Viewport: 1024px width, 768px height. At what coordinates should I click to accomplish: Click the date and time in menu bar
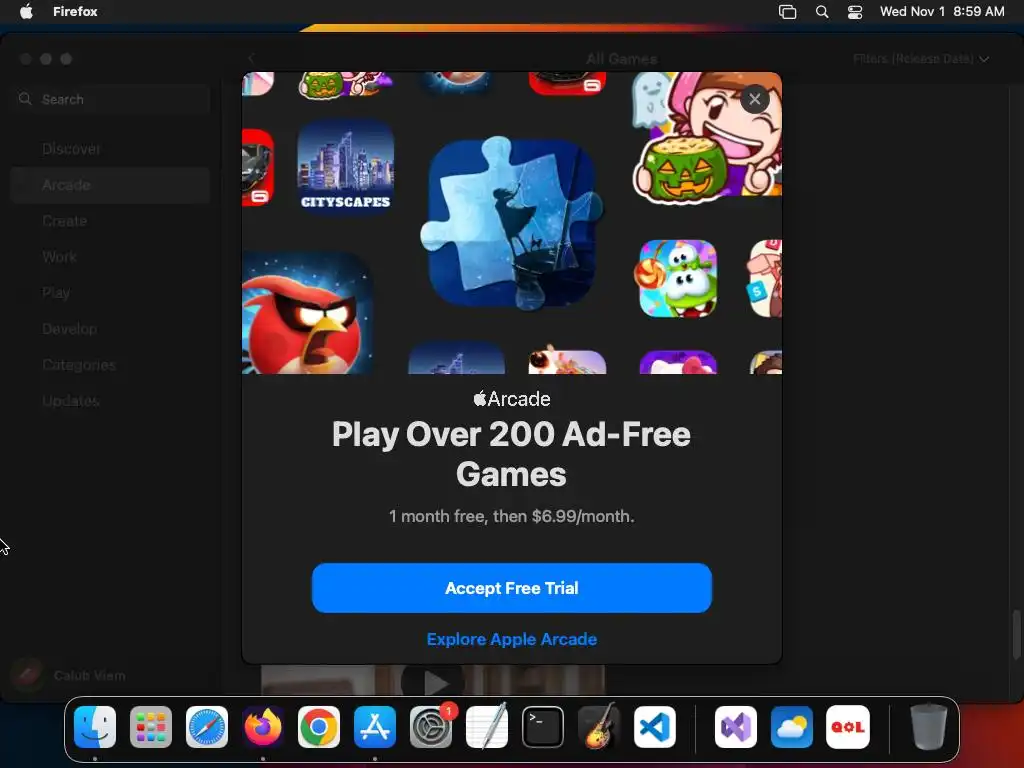tap(942, 11)
